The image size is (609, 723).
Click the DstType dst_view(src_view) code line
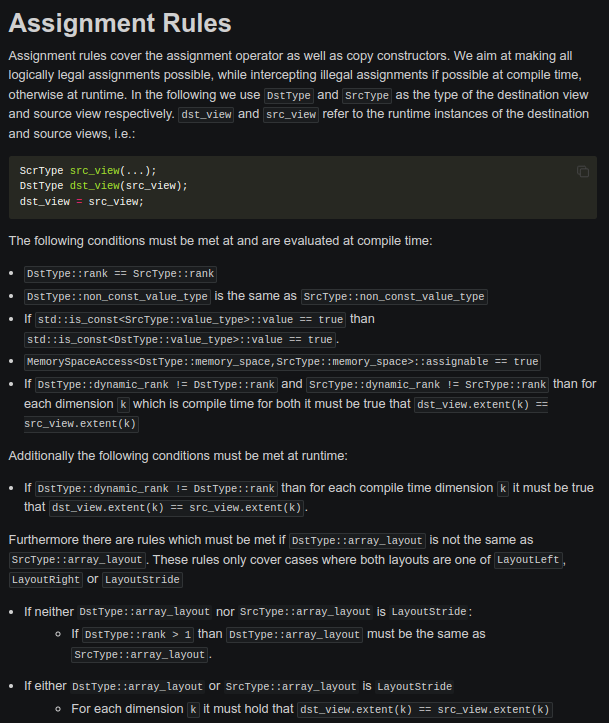(104, 186)
